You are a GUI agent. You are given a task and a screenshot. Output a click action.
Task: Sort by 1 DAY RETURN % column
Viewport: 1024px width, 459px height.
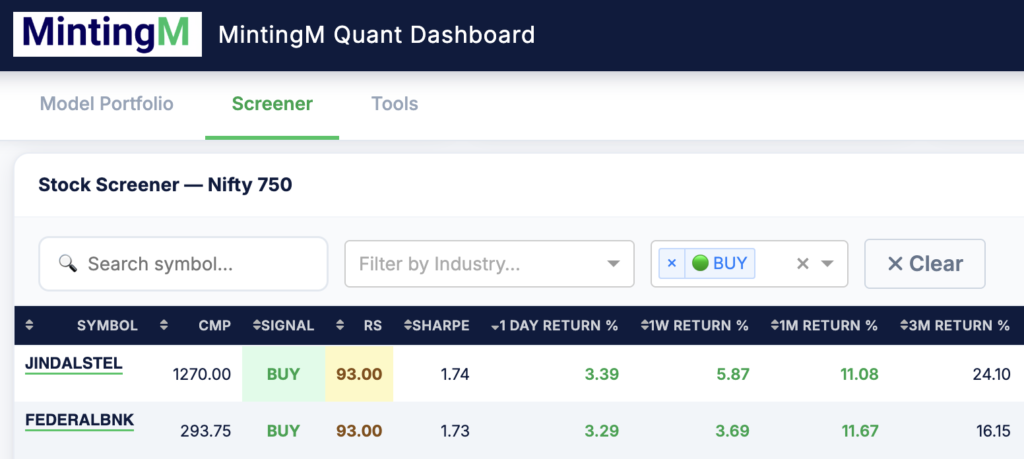(554, 325)
